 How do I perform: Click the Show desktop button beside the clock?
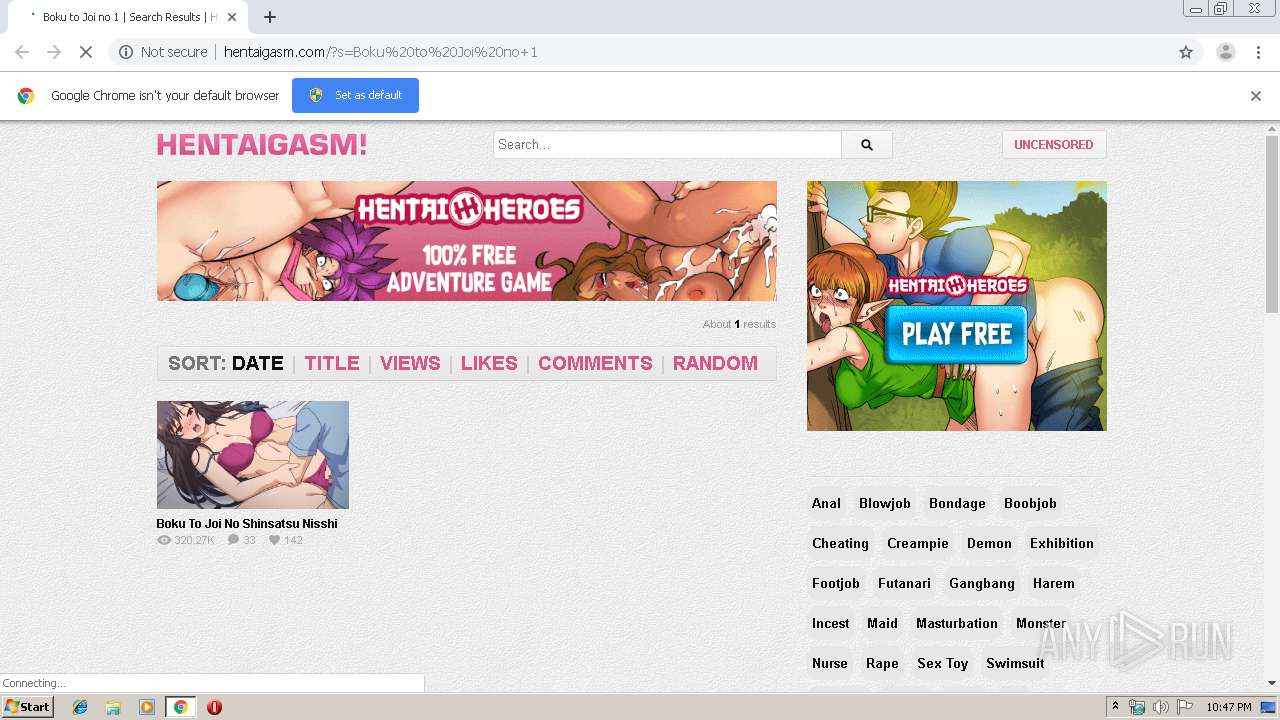[1268, 707]
